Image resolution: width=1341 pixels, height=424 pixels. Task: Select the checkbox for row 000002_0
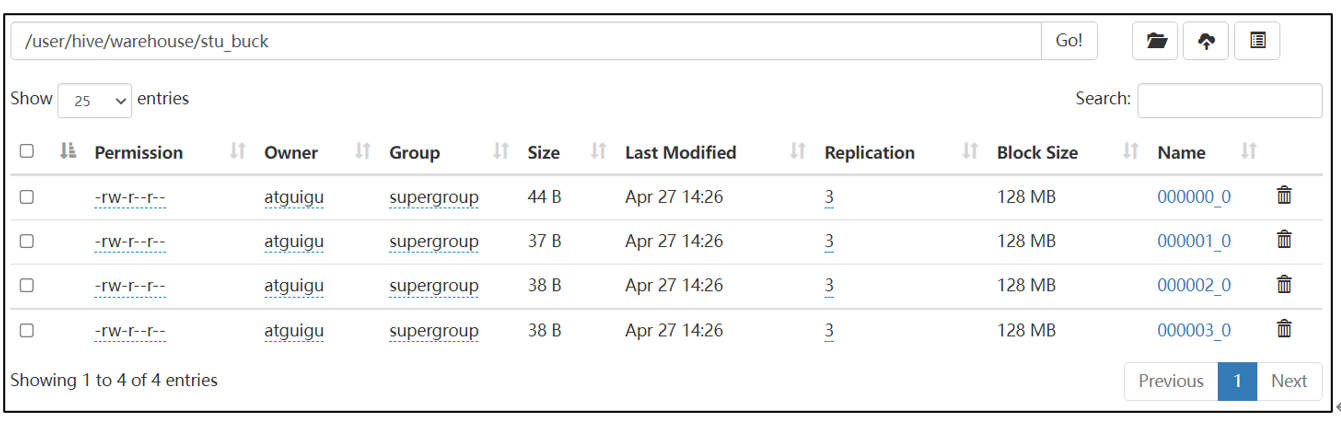click(x=27, y=285)
